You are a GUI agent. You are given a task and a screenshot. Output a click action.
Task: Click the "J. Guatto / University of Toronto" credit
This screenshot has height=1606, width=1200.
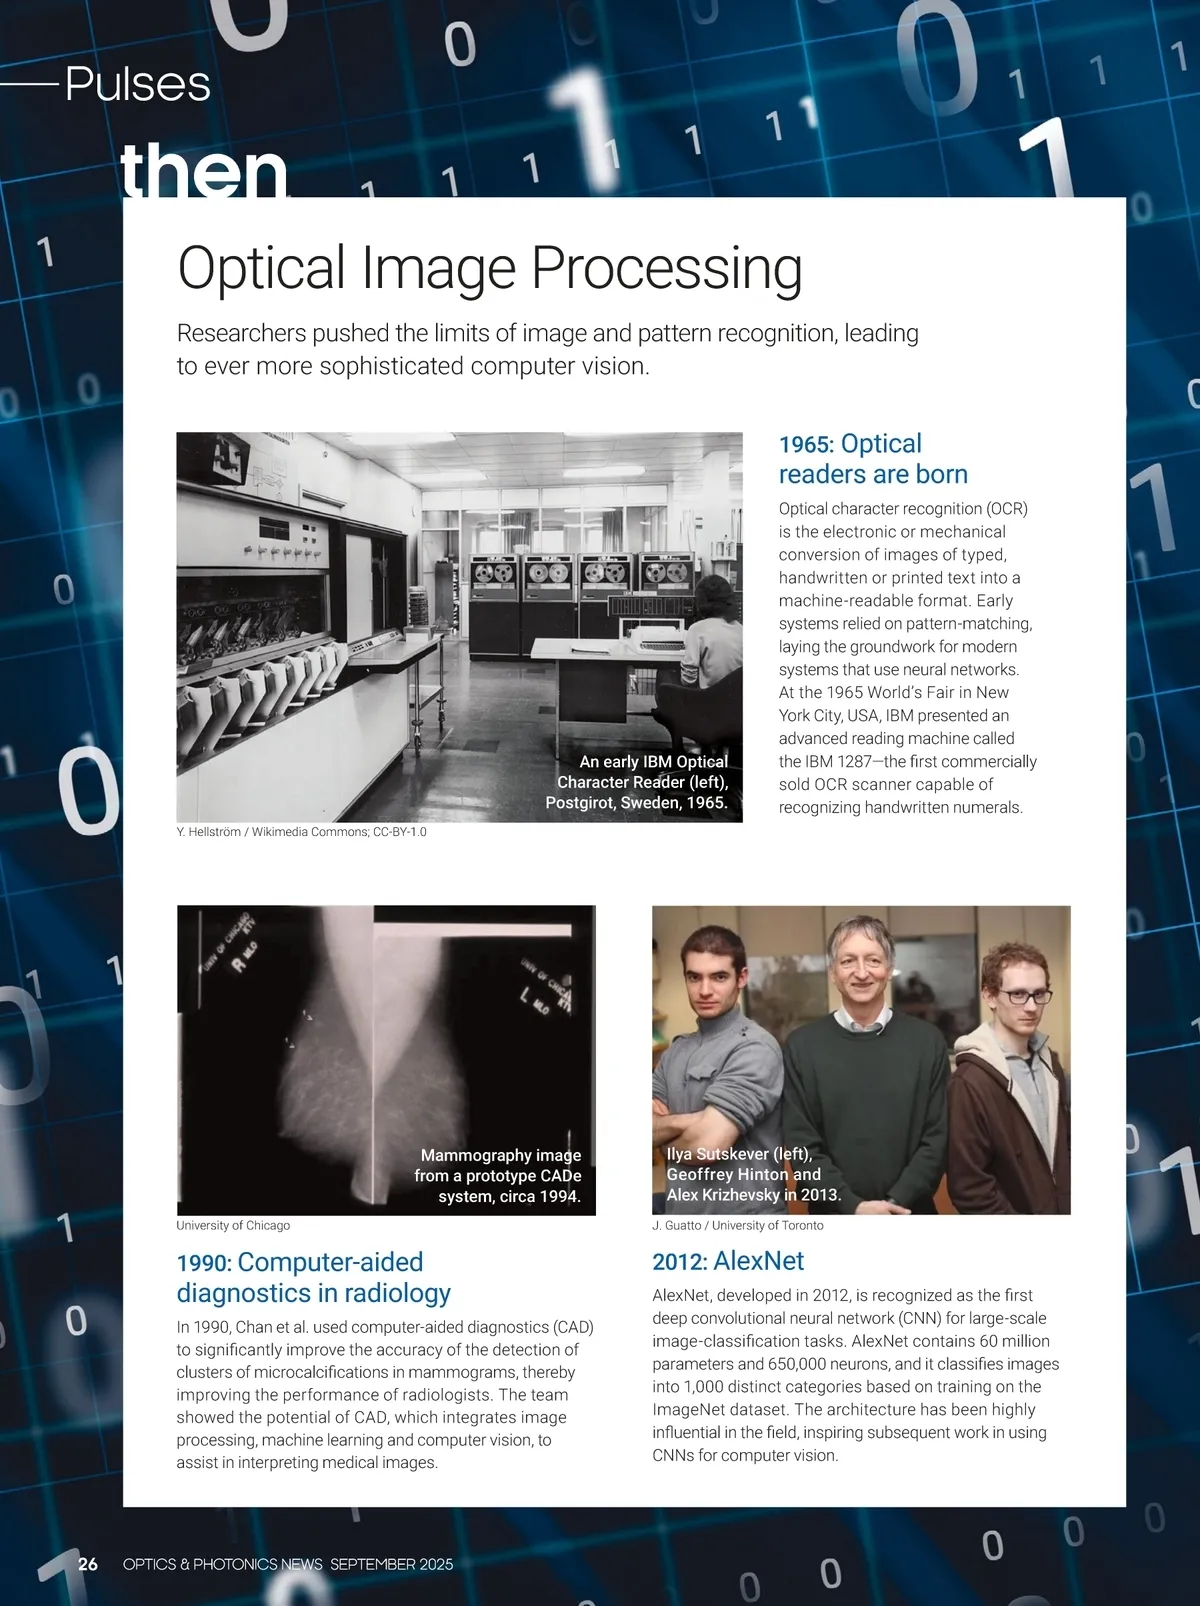click(x=738, y=1225)
